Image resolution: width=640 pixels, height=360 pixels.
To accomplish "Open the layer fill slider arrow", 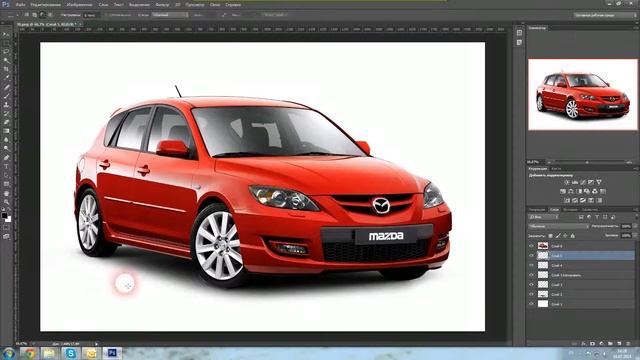I will pyautogui.click(x=635, y=236).
